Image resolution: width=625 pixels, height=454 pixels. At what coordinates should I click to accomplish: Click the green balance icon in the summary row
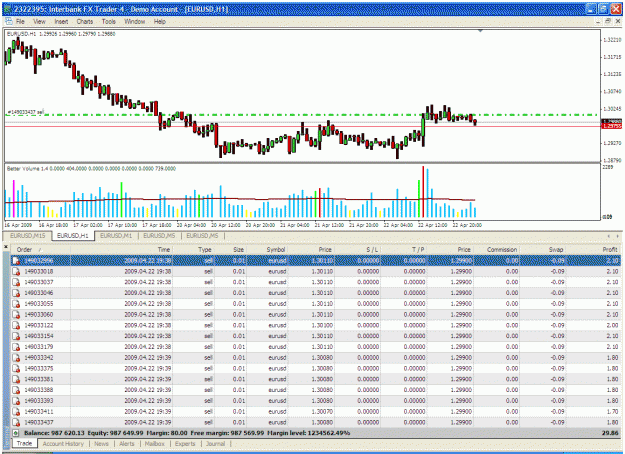pyautogui.click(x=16, y=433)
